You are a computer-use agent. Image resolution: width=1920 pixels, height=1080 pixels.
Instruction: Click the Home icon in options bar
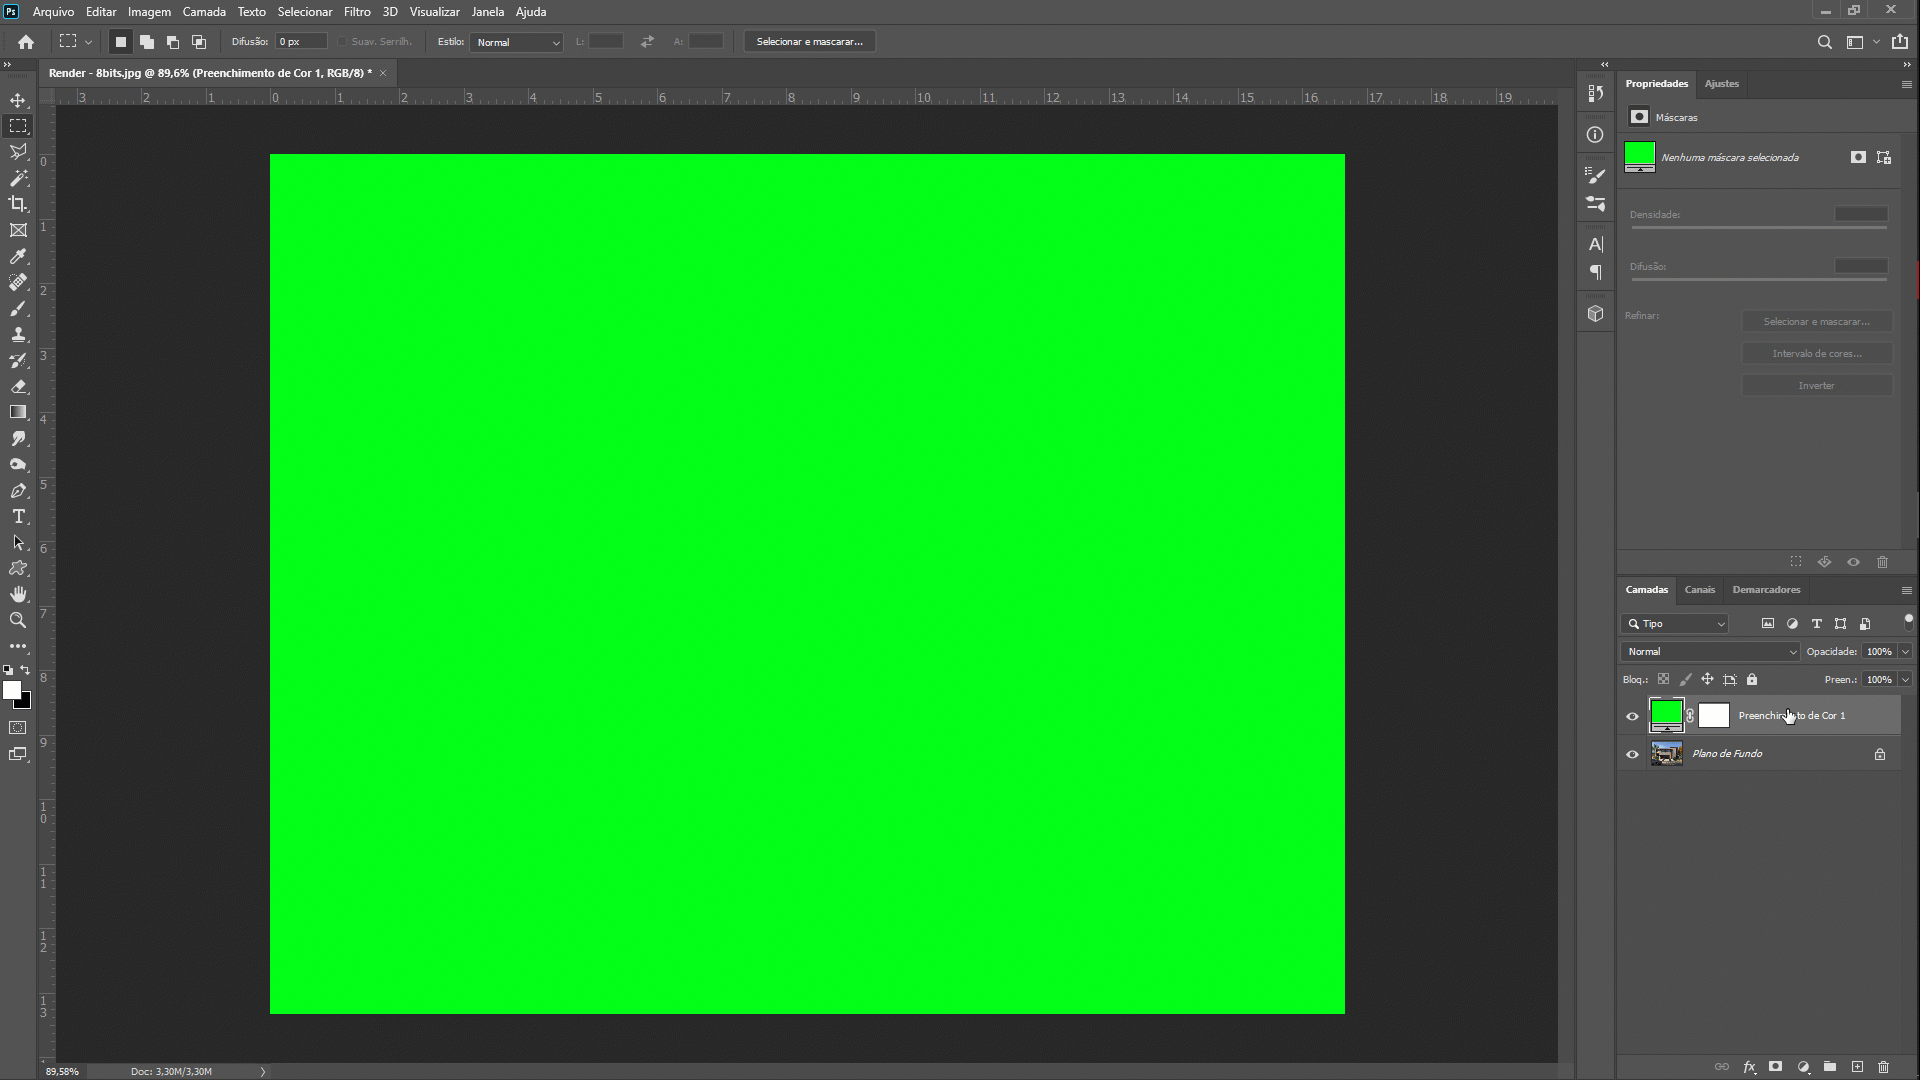(x=26, y=42)
